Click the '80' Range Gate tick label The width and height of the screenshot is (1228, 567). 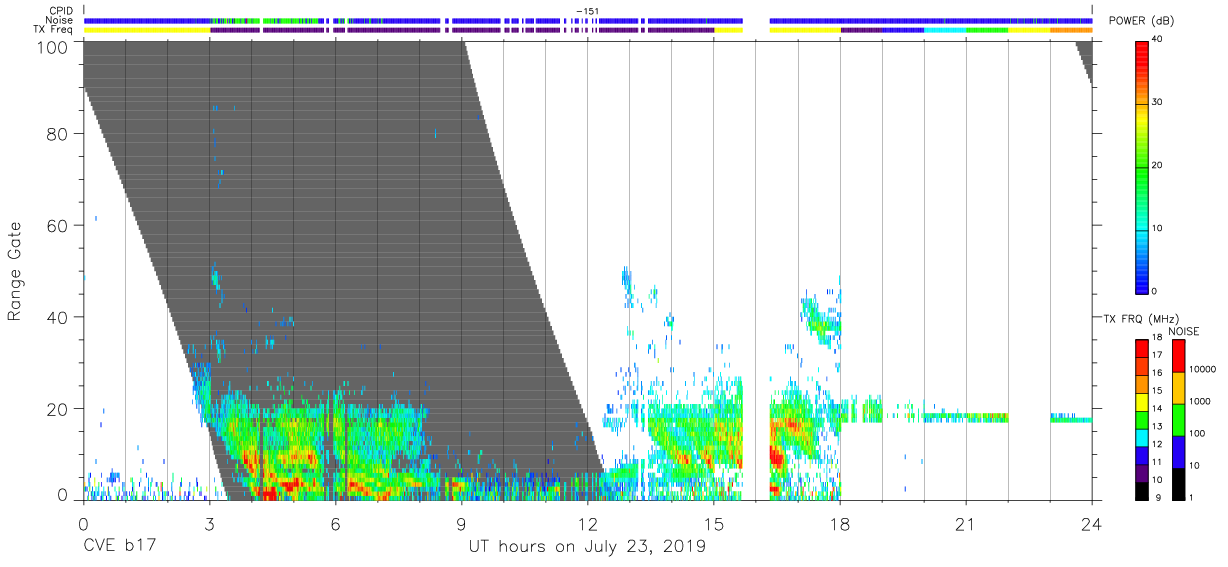pyautogui.click(x=58, y=133)
